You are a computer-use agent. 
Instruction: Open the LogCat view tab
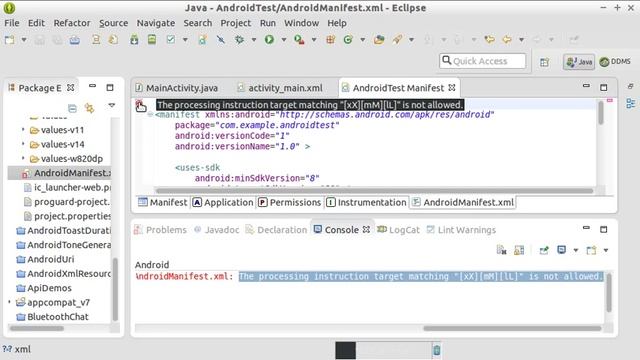coord(398,230)
